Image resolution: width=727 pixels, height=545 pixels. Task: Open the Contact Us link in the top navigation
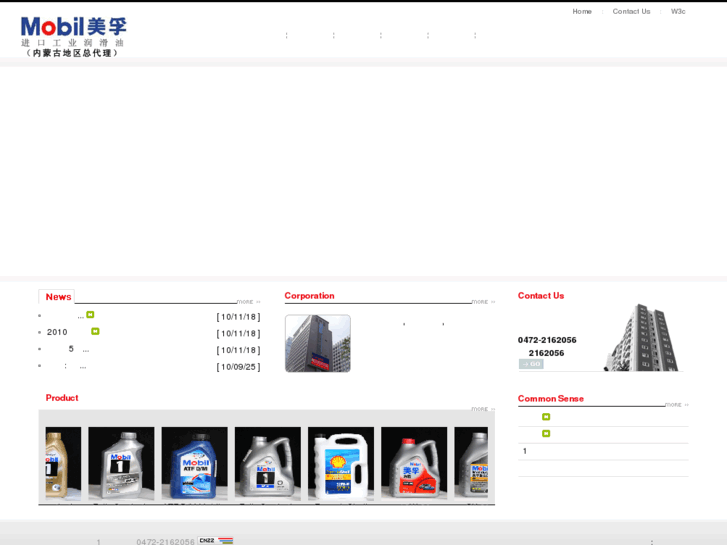[x=631, y=12]
